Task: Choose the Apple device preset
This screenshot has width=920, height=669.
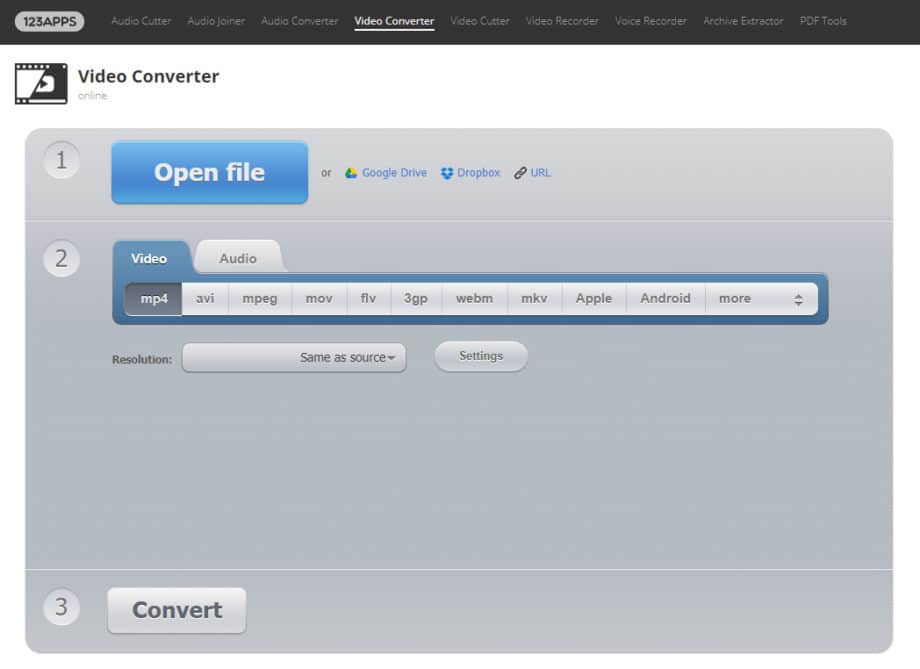Action: tap(593, 298)
